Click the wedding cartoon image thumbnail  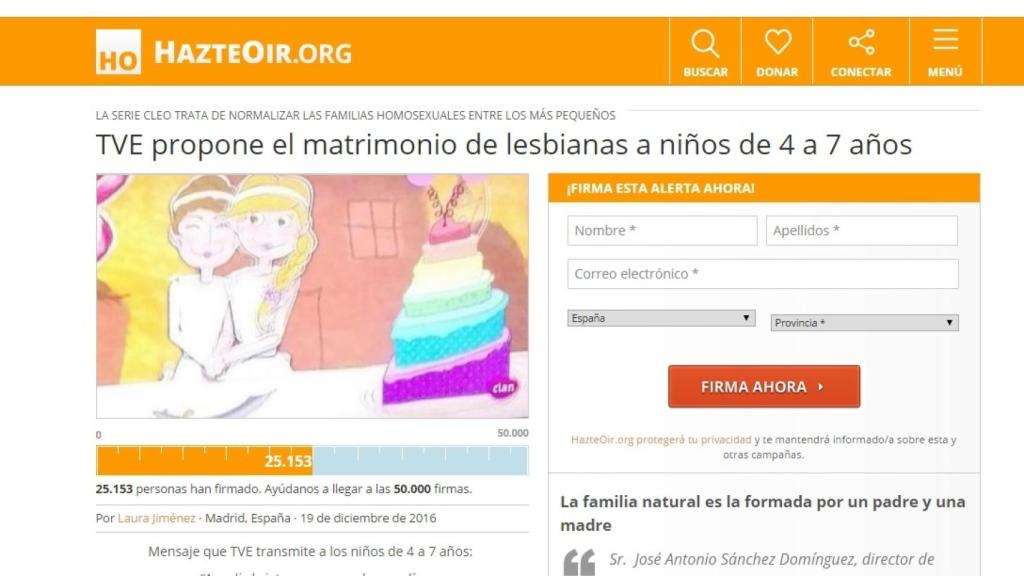point(312,296)
